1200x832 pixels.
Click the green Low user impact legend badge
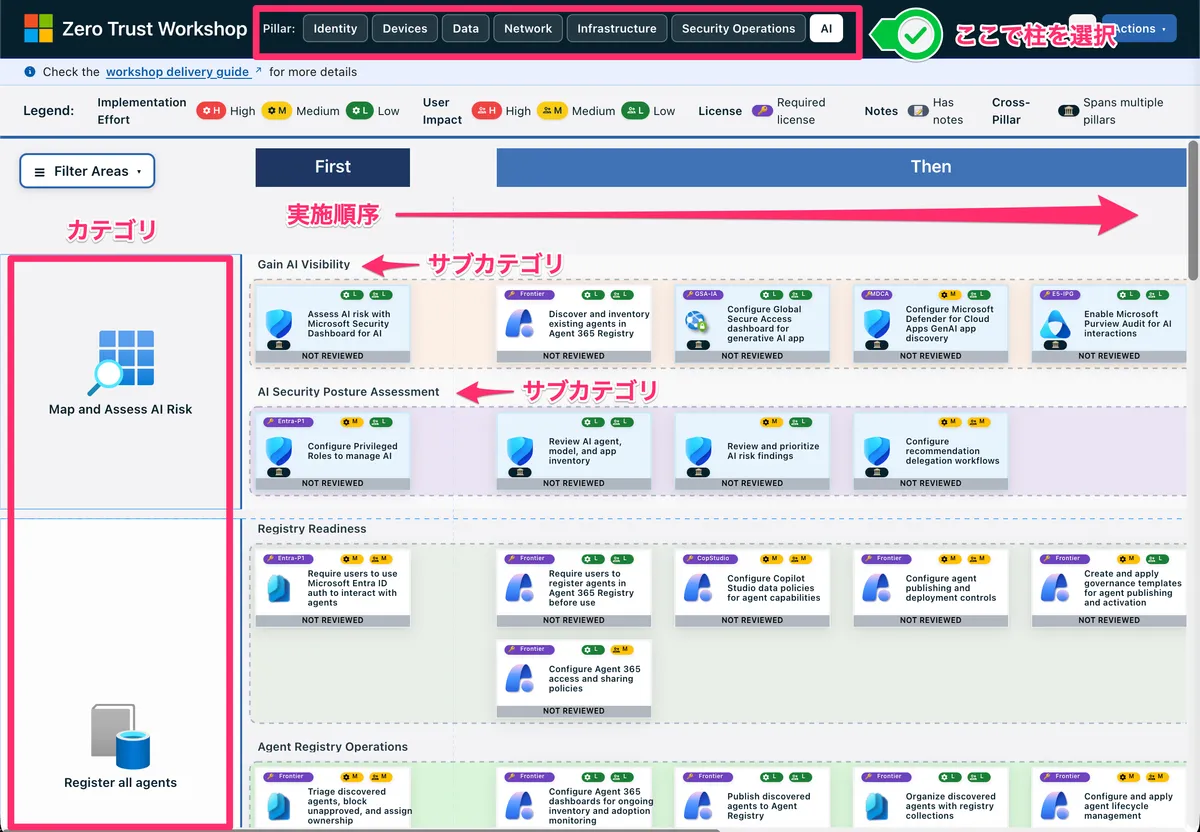click(x=635, y=111)
